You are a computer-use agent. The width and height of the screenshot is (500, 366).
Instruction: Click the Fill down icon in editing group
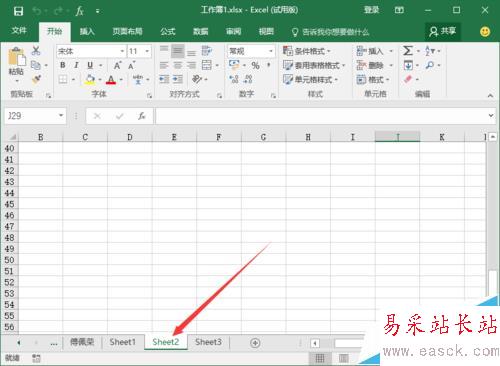[408, 65]
